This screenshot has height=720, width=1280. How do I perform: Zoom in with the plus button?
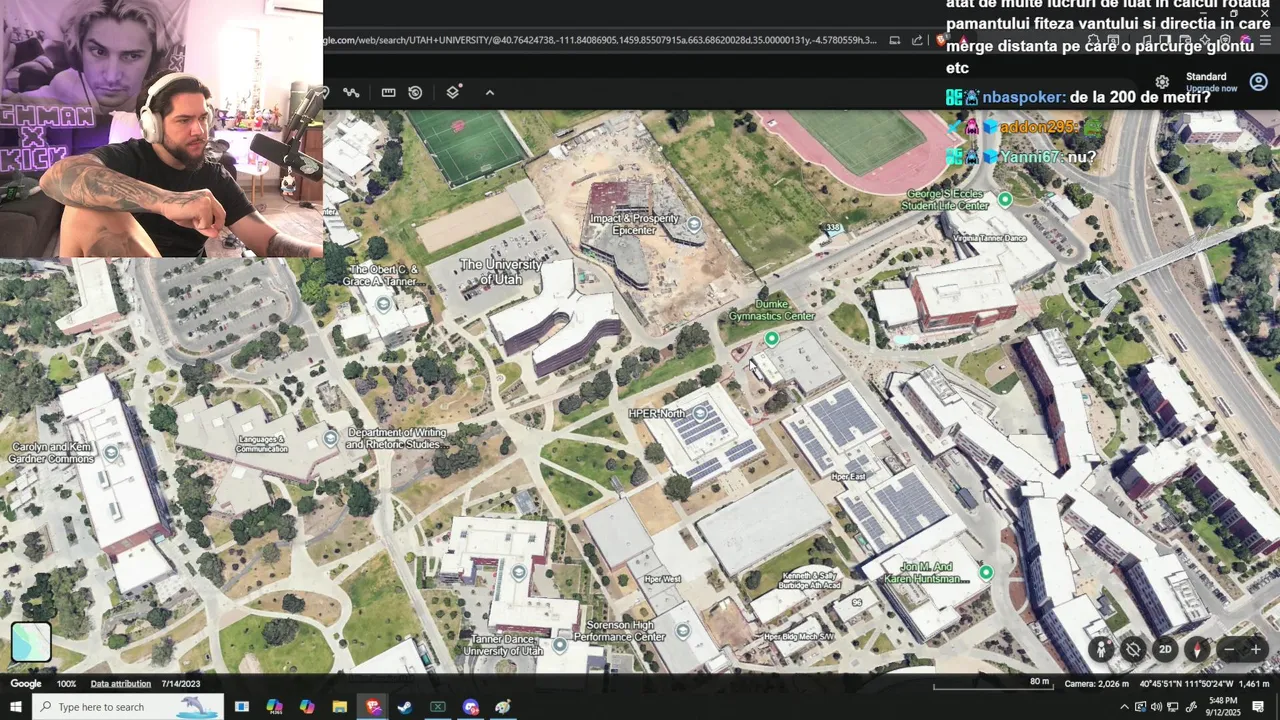(1256, 649)
